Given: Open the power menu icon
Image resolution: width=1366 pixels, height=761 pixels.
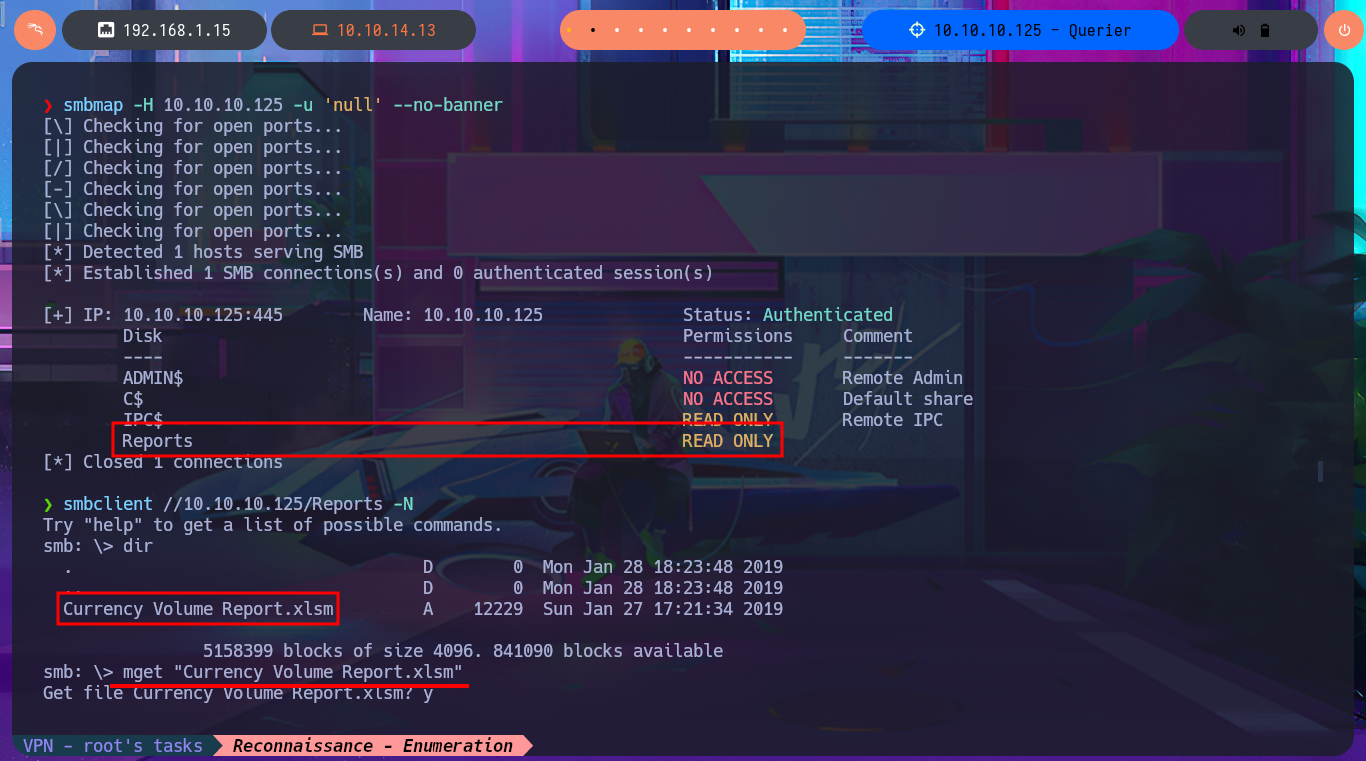Looking at the screenshot, I should (x=1343, y=30).
